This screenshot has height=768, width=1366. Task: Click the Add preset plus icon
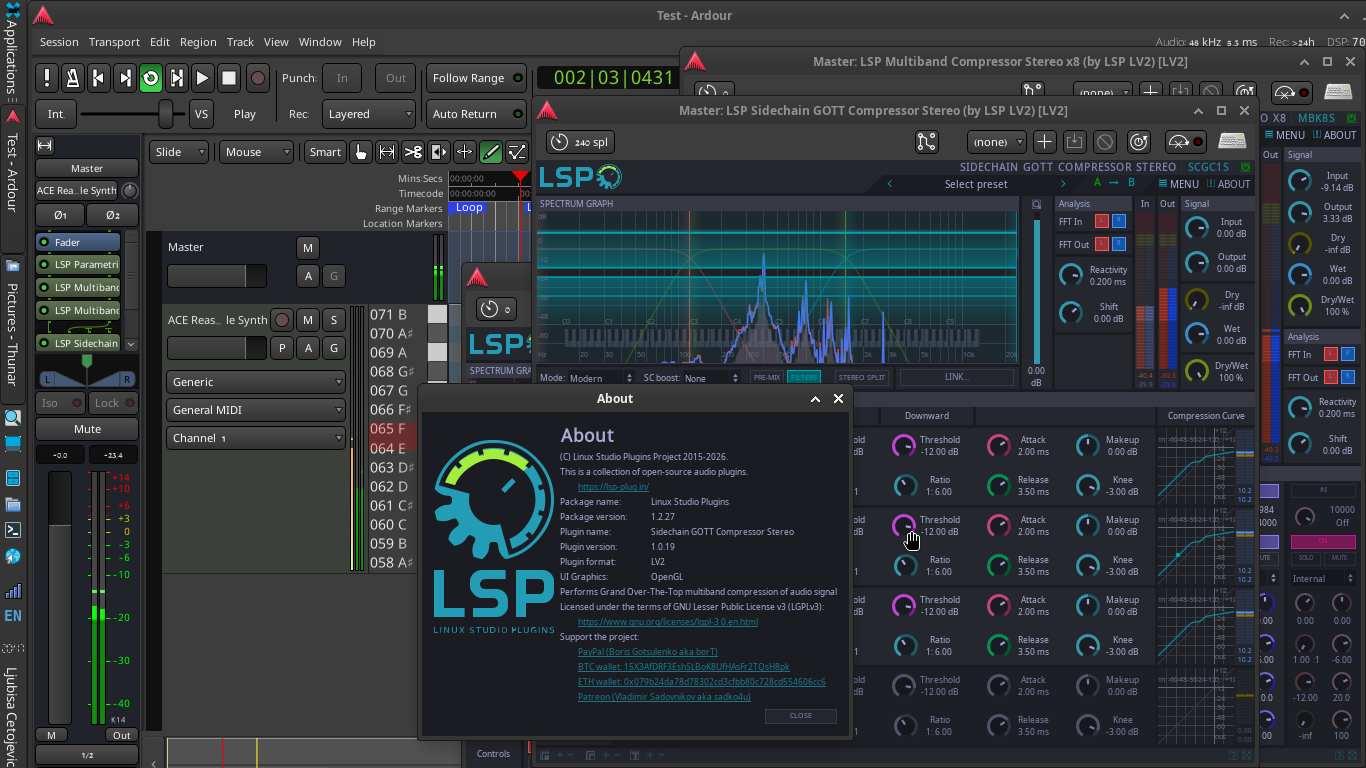[1044, 142]
